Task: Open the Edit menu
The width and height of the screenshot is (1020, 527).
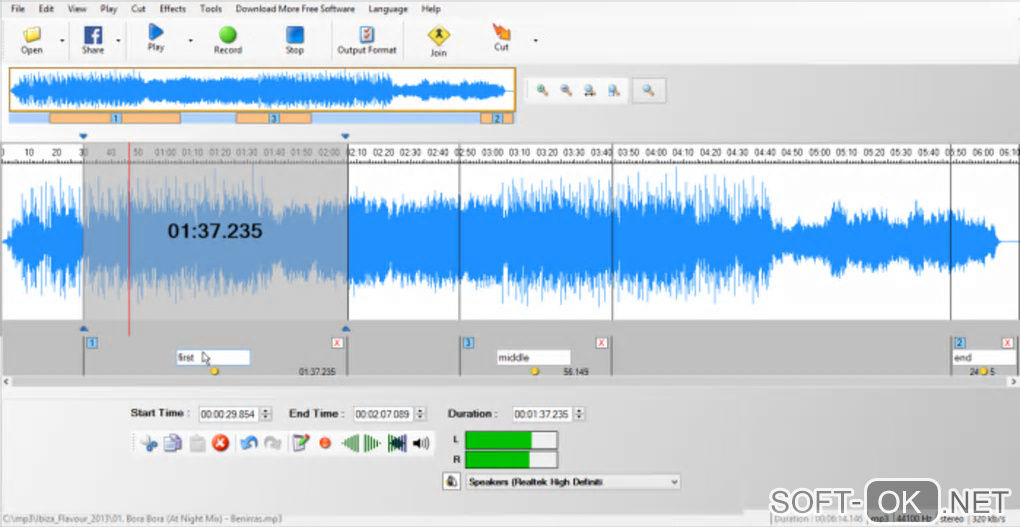Action: pyautogui.click(x=46, y=9)
